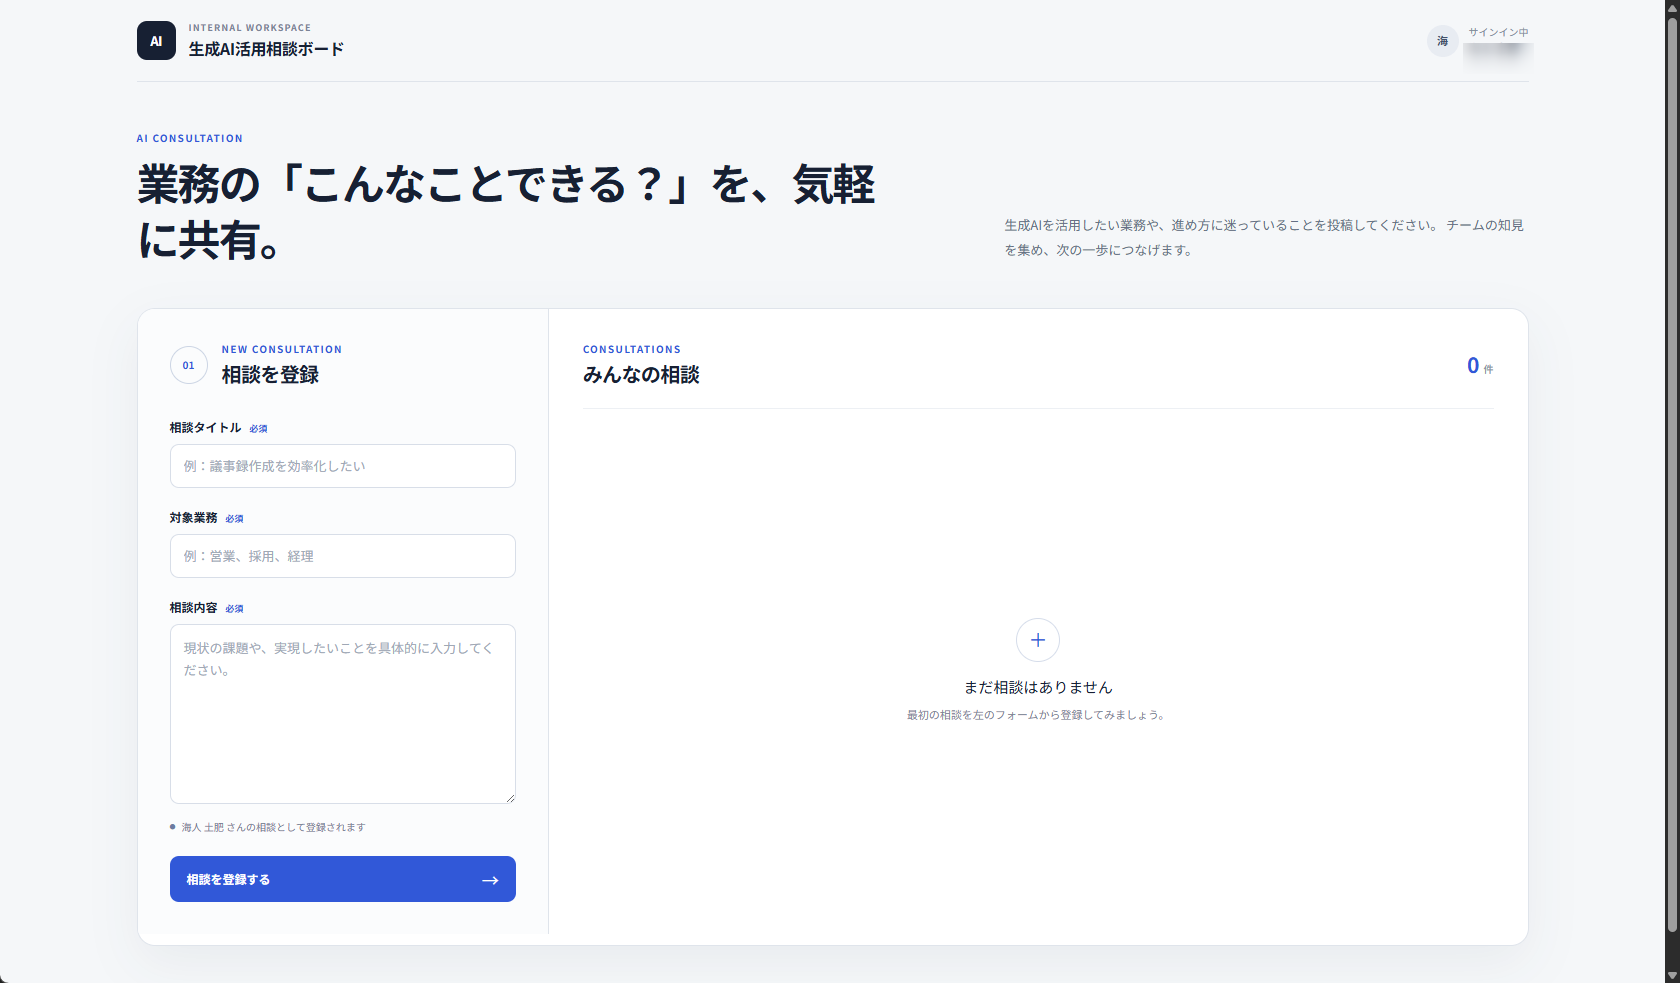Click the 相談内容 field label
The width and height of the screenshot is (1680, 983).
click(193, 608)
